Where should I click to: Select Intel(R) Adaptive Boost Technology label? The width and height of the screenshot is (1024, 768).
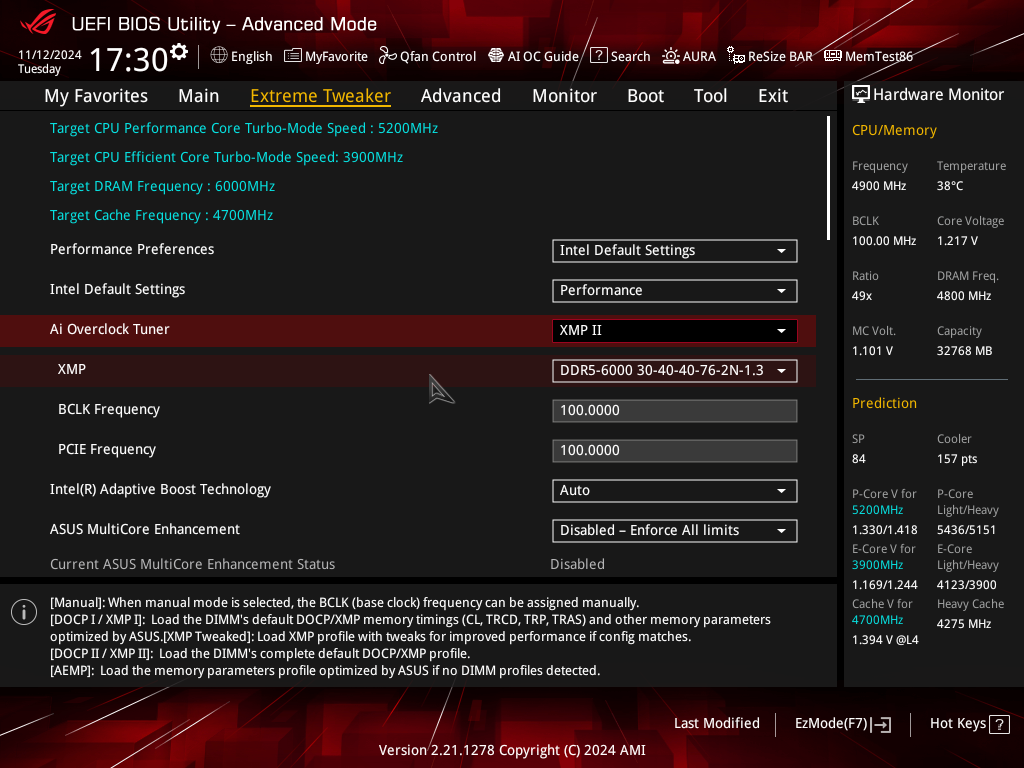pos(160,490)
